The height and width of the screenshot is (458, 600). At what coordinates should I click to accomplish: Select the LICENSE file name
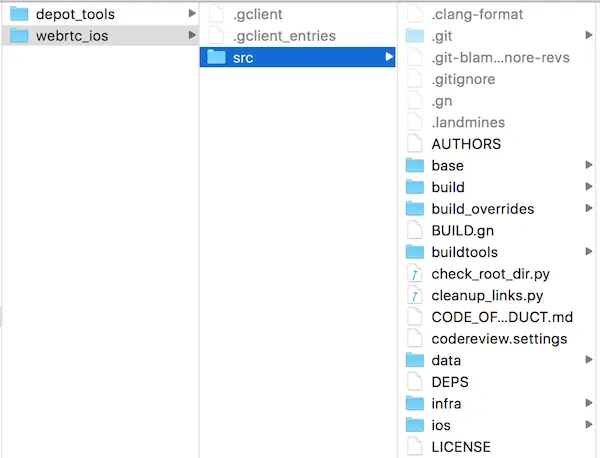(461, 447)
